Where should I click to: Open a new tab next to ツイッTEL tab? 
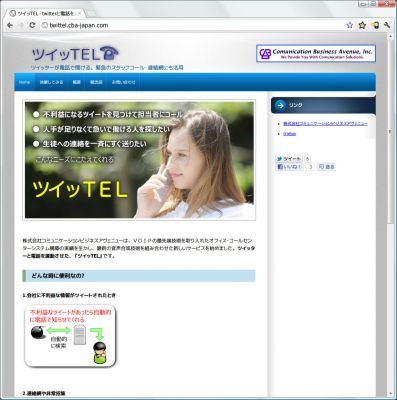tap(91, 14)
